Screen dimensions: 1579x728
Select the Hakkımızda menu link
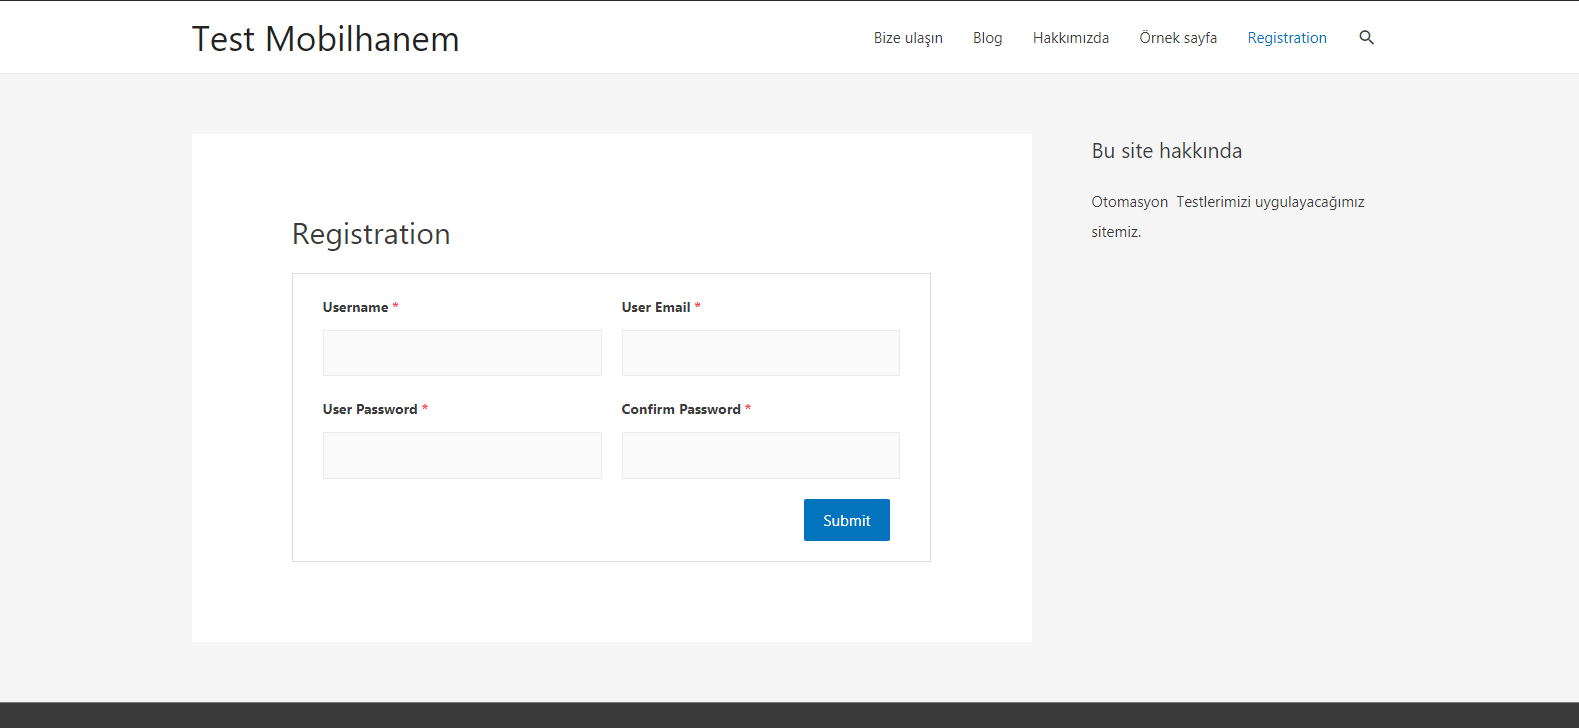(x=1070, y=38)
